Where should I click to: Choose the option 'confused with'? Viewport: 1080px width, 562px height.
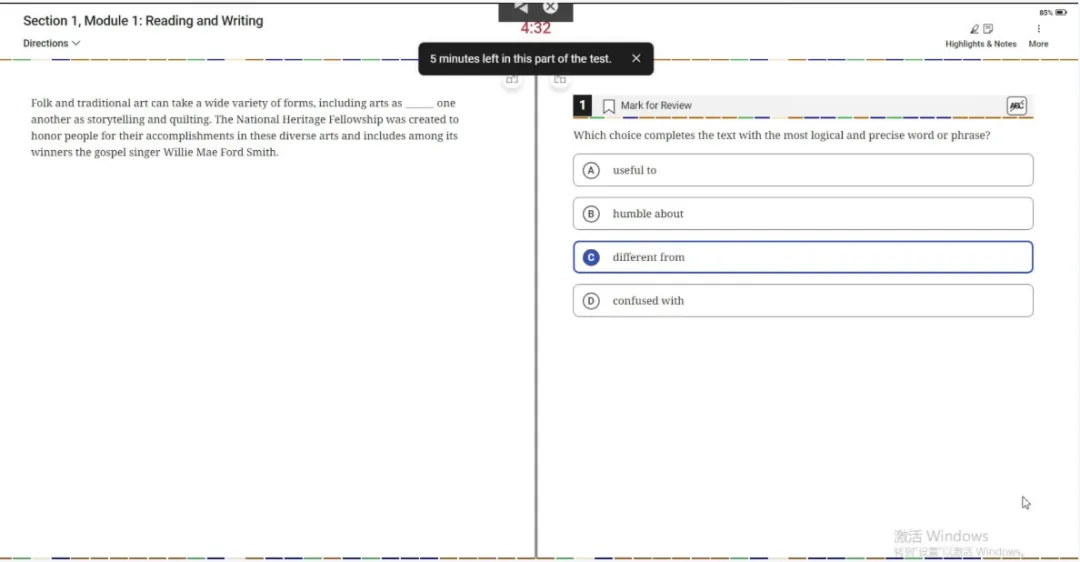(802, 301)
